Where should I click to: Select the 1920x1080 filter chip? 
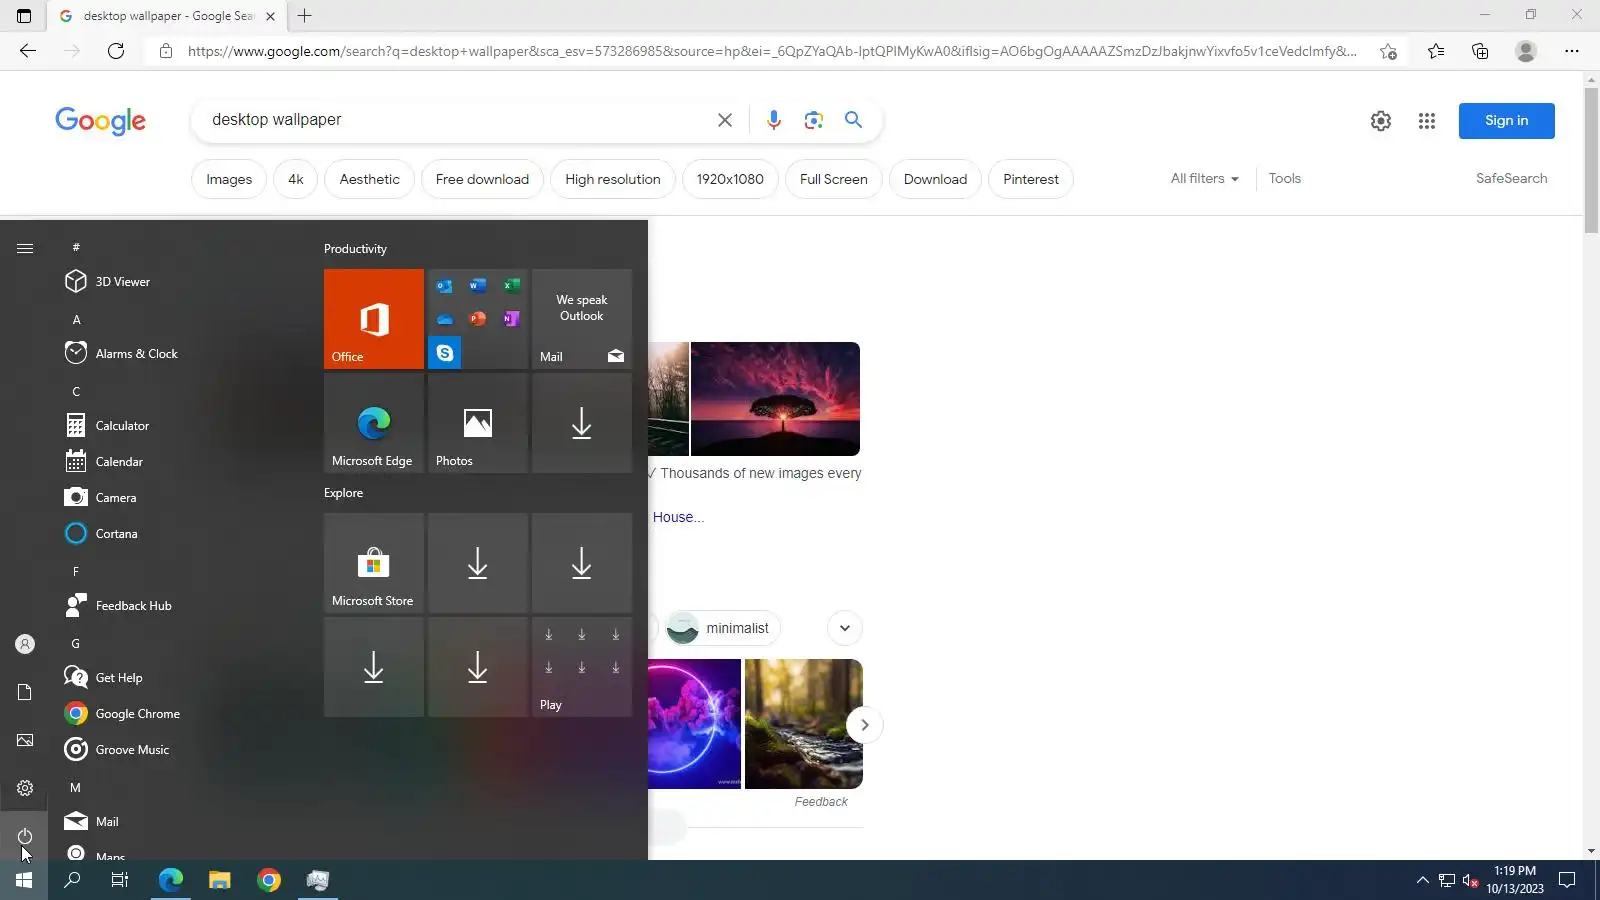click(730, 179)
